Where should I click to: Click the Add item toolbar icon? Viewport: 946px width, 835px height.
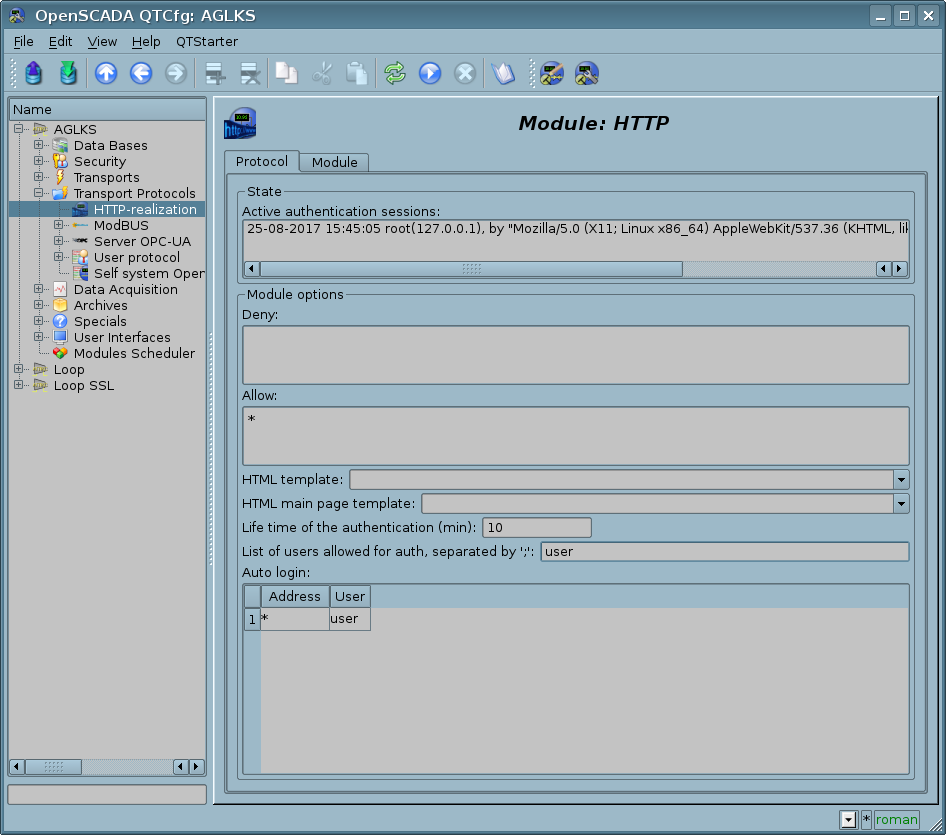coord(214,73)
